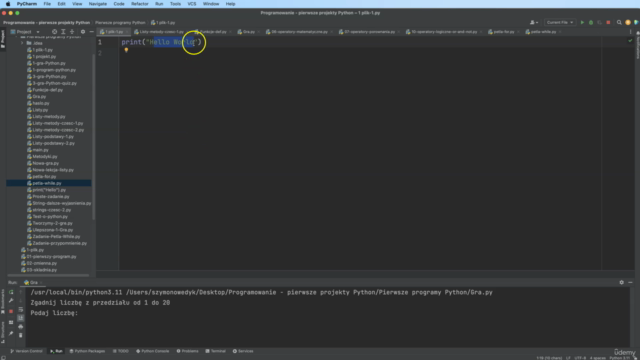Open Services tool window
This screenshot has width=640, height=360.
[x=243, y=351]
